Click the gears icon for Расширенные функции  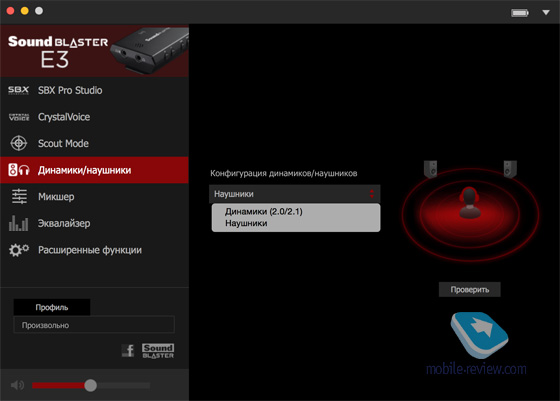[x=19, y=250]
